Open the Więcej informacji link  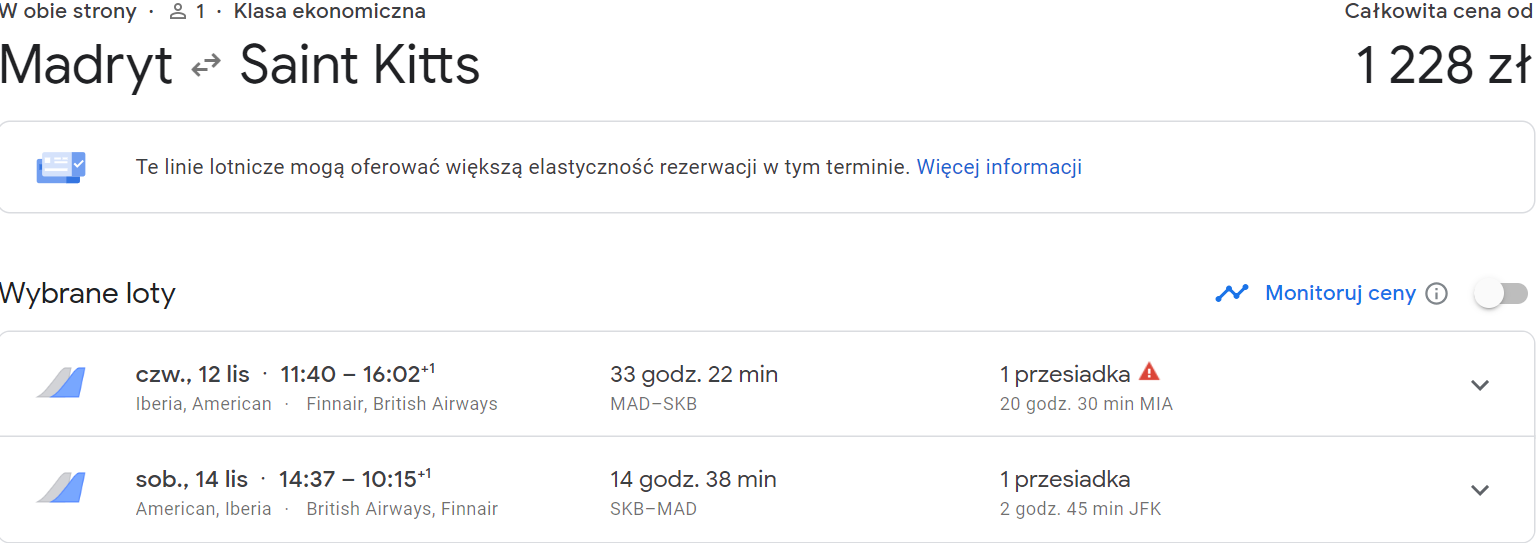(x=999, y=167)
